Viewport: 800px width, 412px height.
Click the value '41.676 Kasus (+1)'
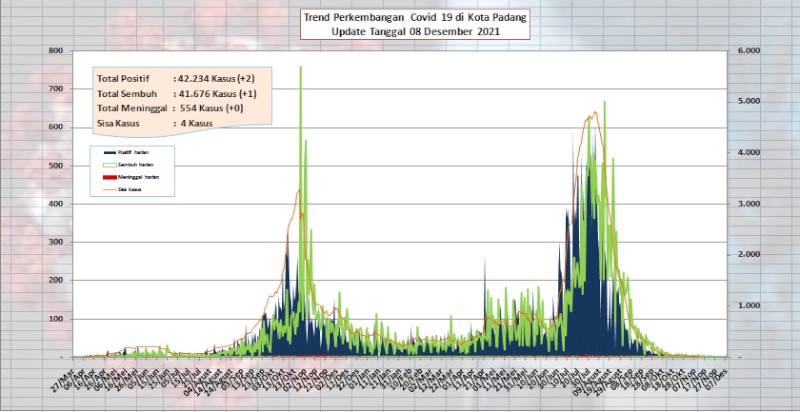click(217, 94)
